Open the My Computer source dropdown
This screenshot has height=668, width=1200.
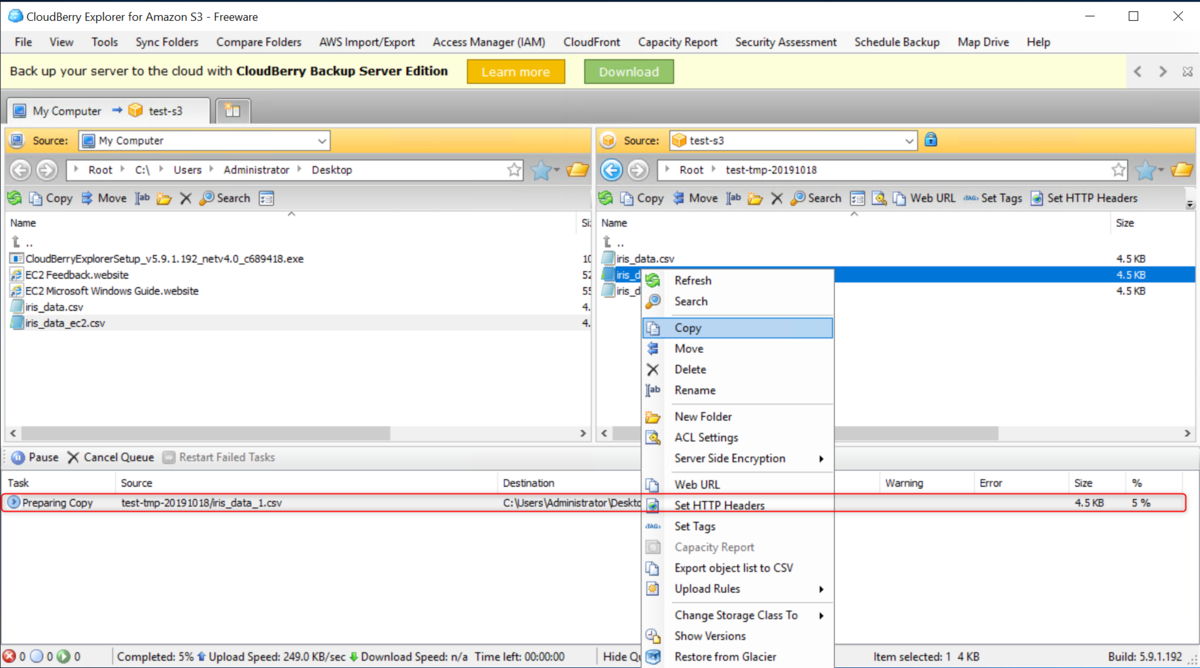322,141
